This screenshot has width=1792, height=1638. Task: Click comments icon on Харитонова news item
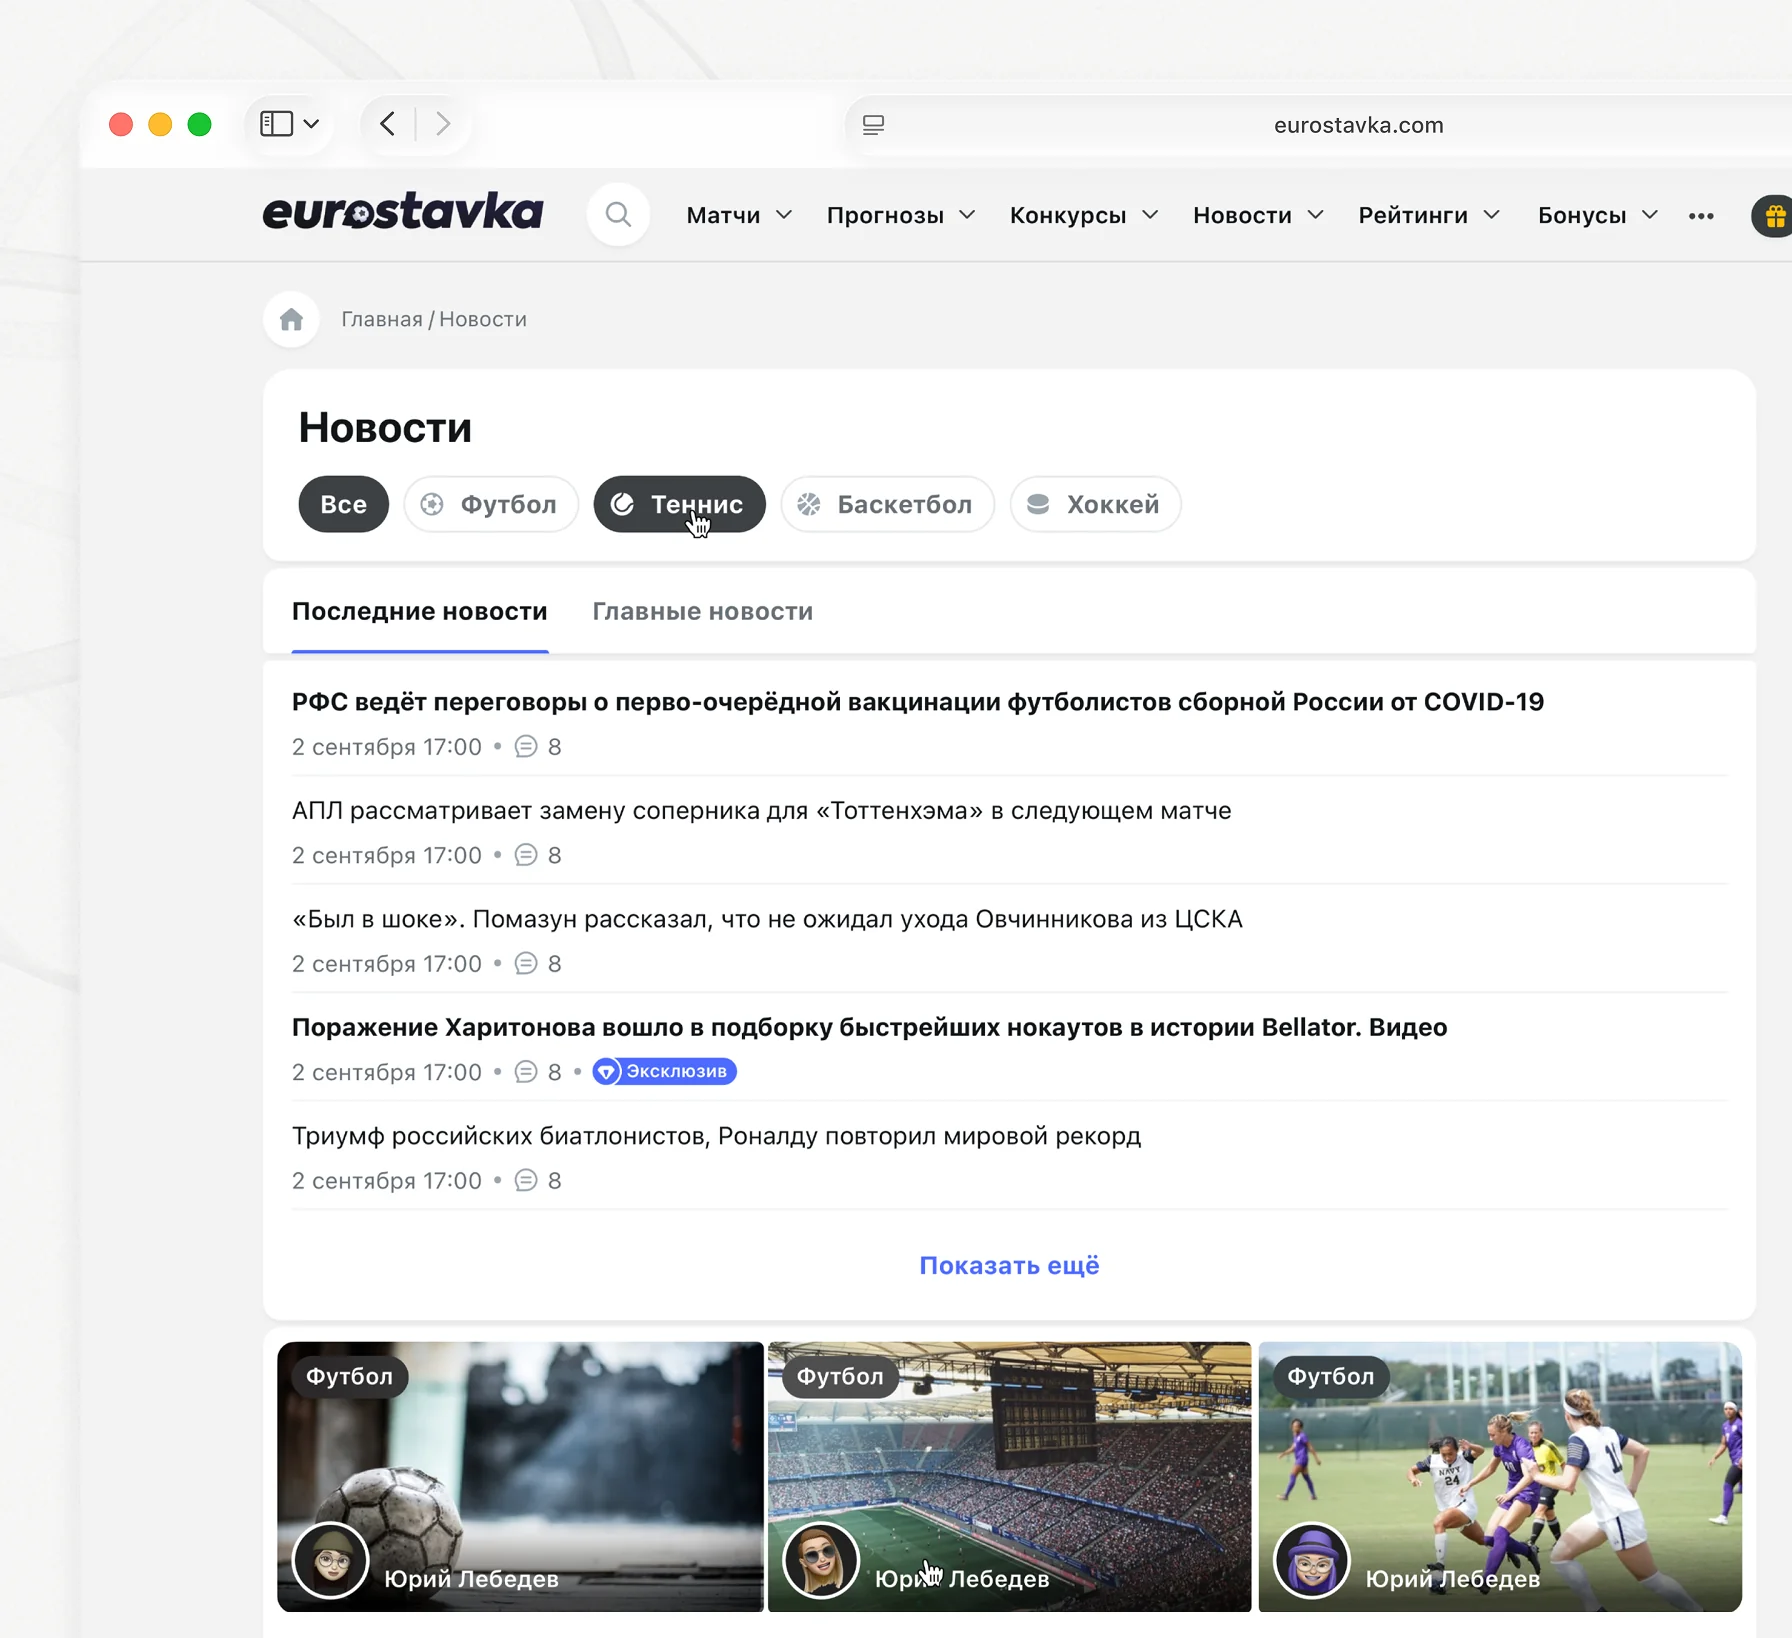coord(526,1072)
